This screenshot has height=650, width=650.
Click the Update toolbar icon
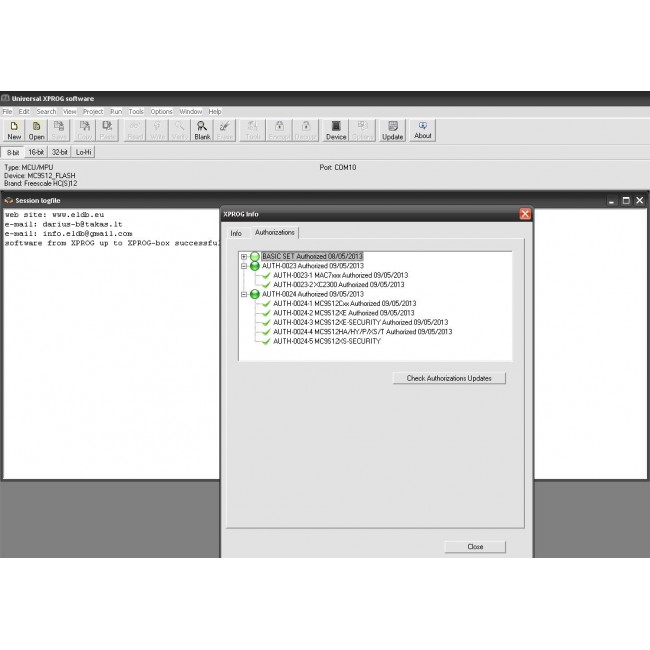pyautogui.click(x=393, y=130)
